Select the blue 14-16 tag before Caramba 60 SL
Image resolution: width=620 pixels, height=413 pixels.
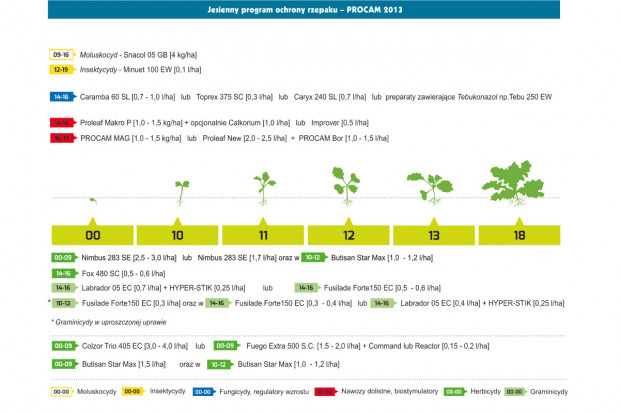coord(63,97)
